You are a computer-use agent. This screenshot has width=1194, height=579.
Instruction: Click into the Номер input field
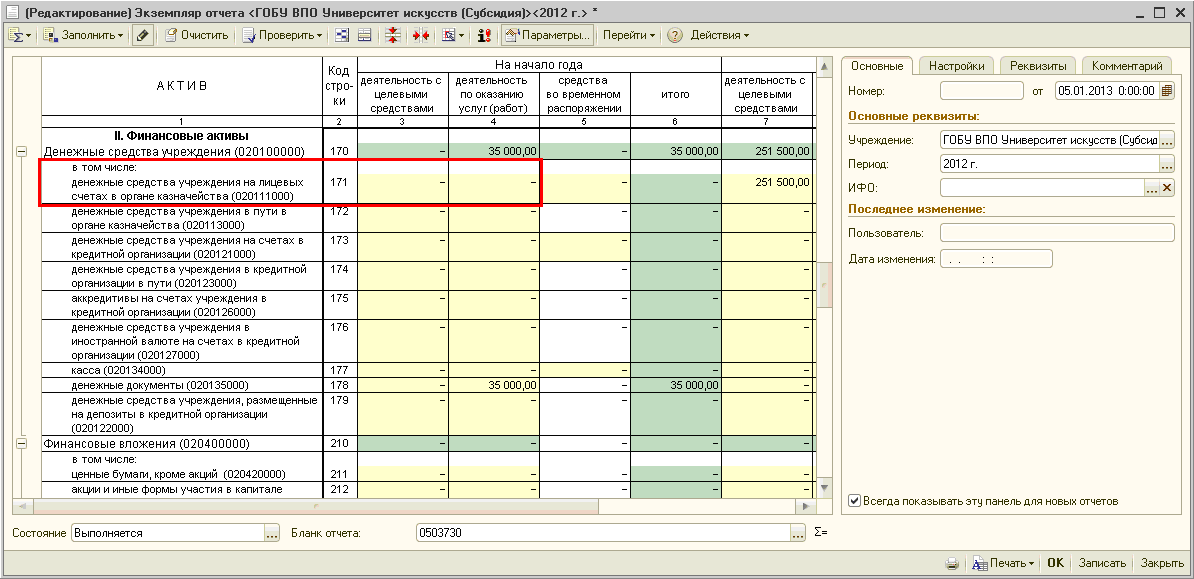[x=981, y=90]
